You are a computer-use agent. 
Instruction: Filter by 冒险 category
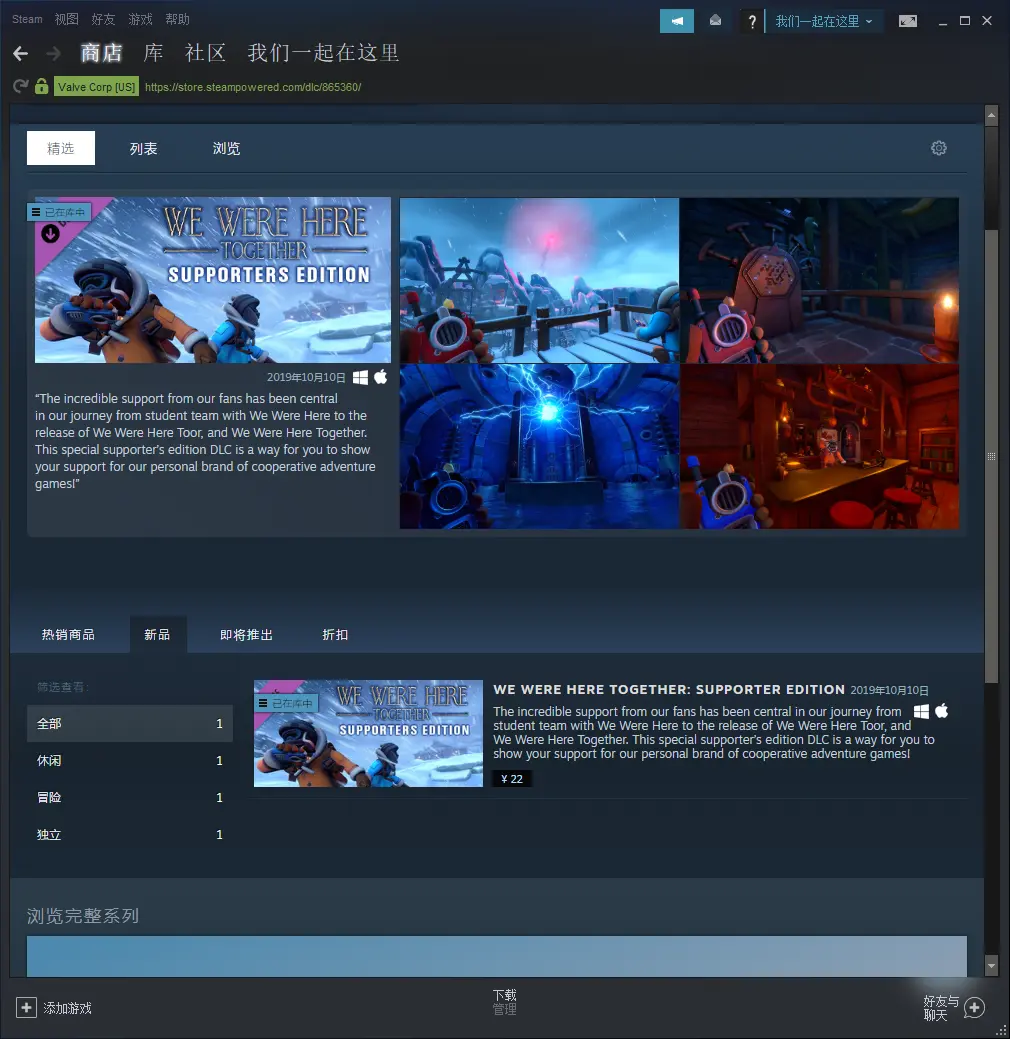tap(130, 798)
